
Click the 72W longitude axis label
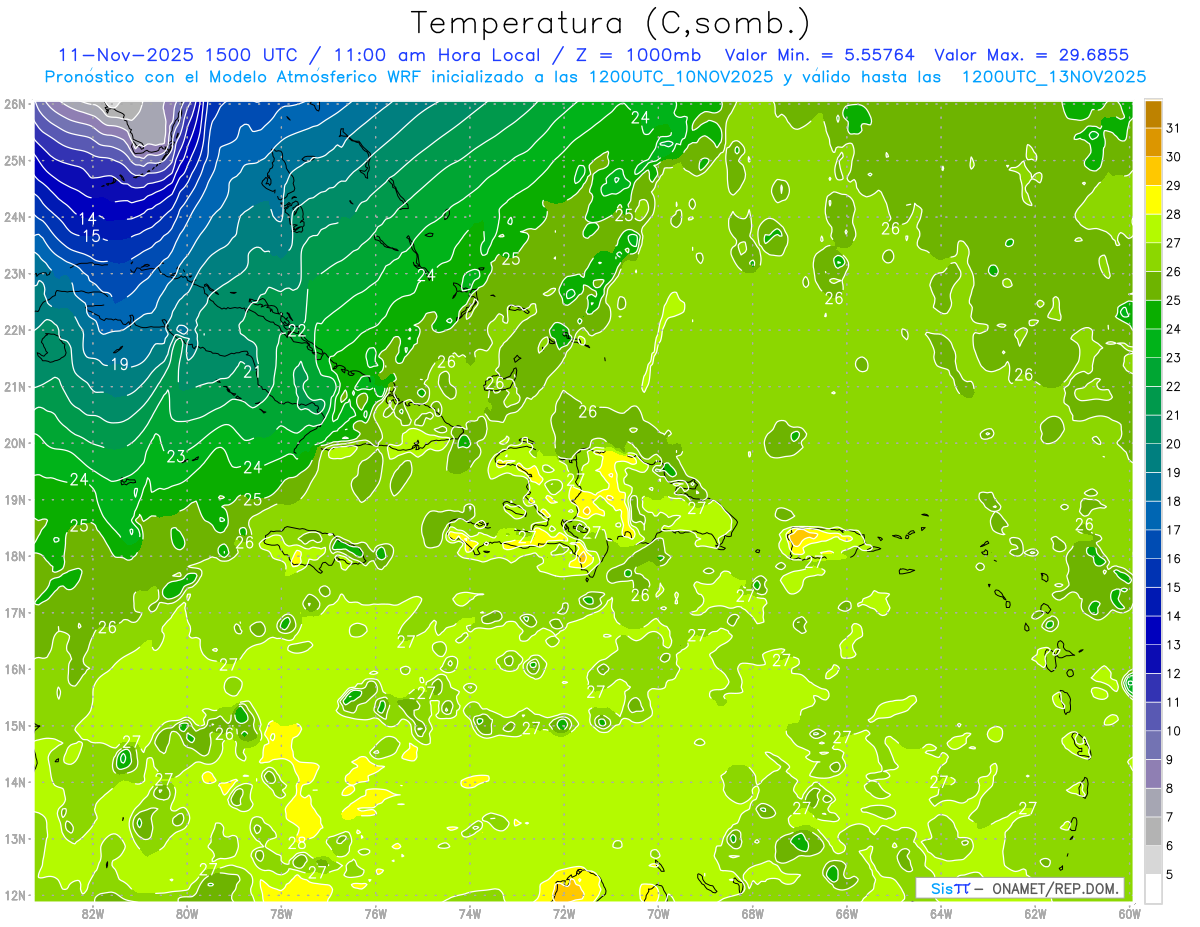pos(564,912)
